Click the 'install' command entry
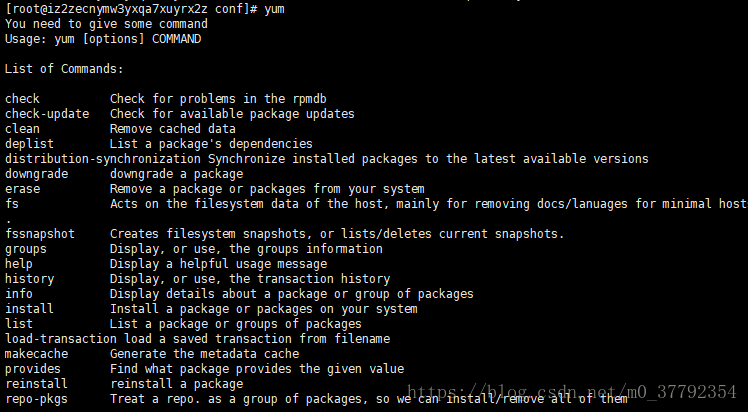Viewport: 748px width, 412px height. (29, 309)
